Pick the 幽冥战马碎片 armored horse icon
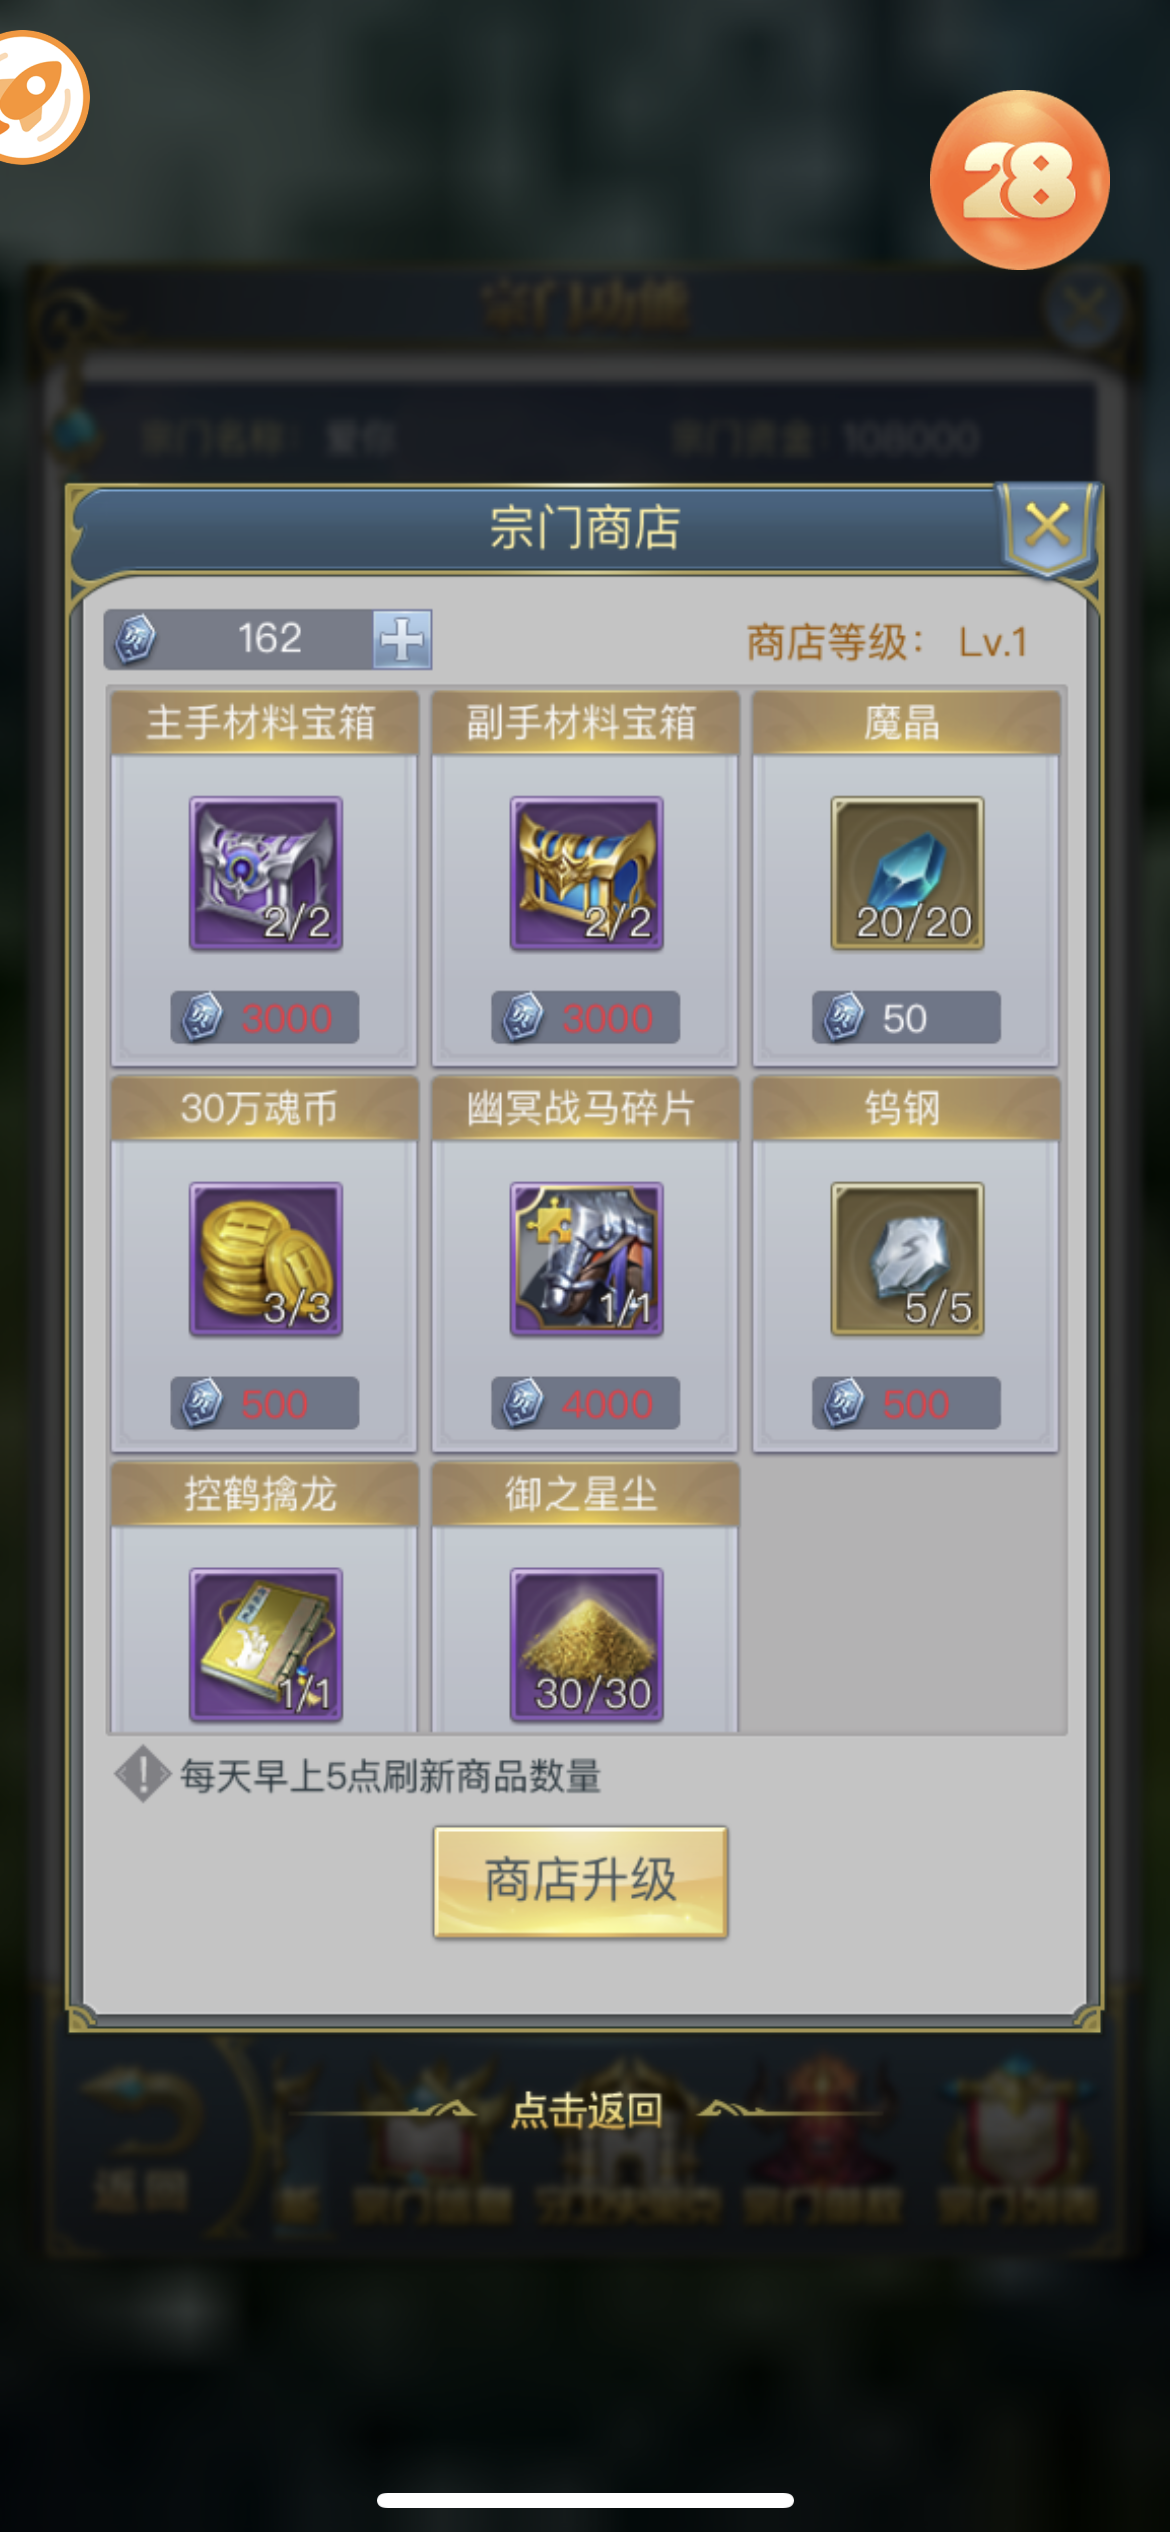The height and width of the screenshot is (2532, 1170). [x=587, y=1259]
